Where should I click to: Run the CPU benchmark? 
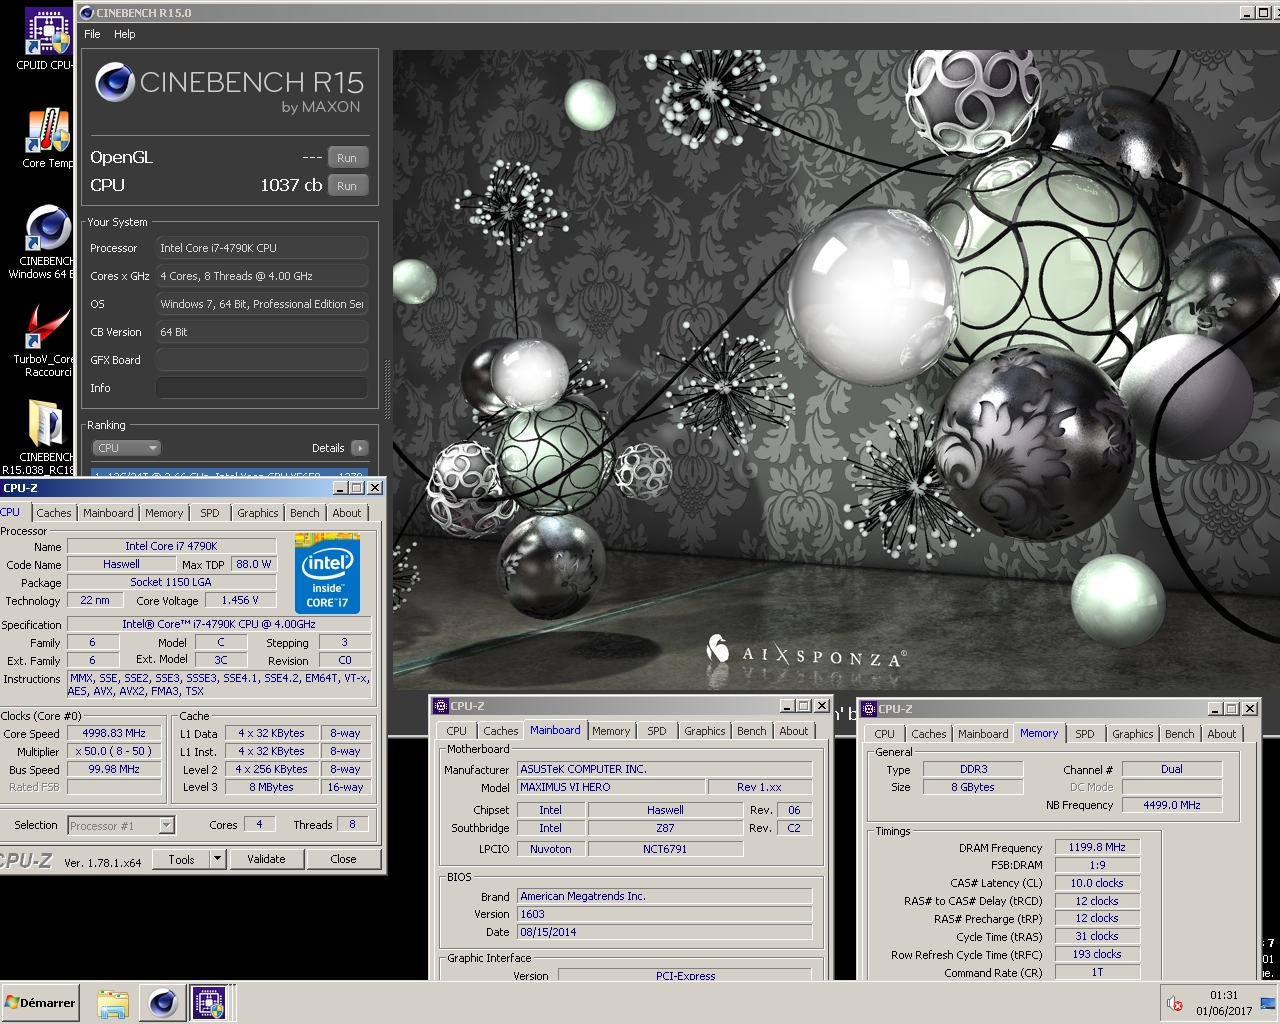(x=347, y=186)
